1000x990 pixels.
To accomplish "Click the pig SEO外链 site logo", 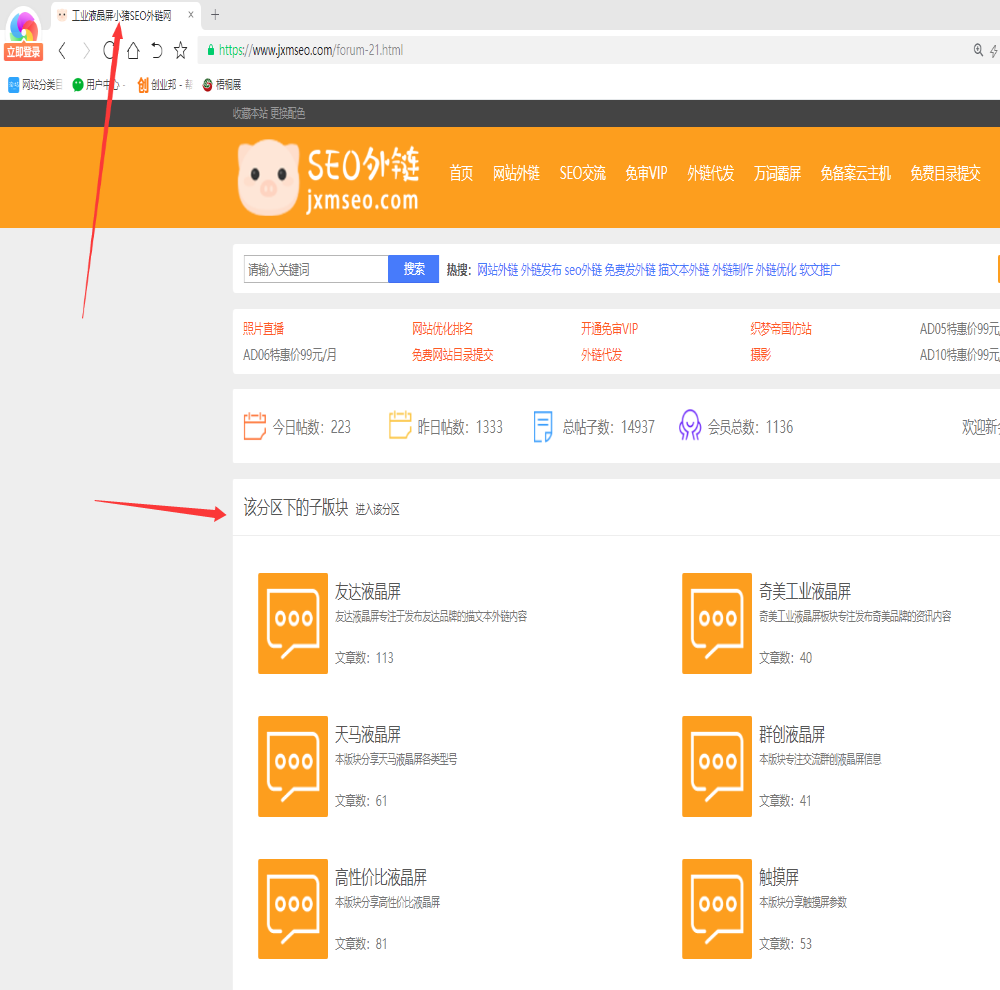I will click(x=328, y=178).
